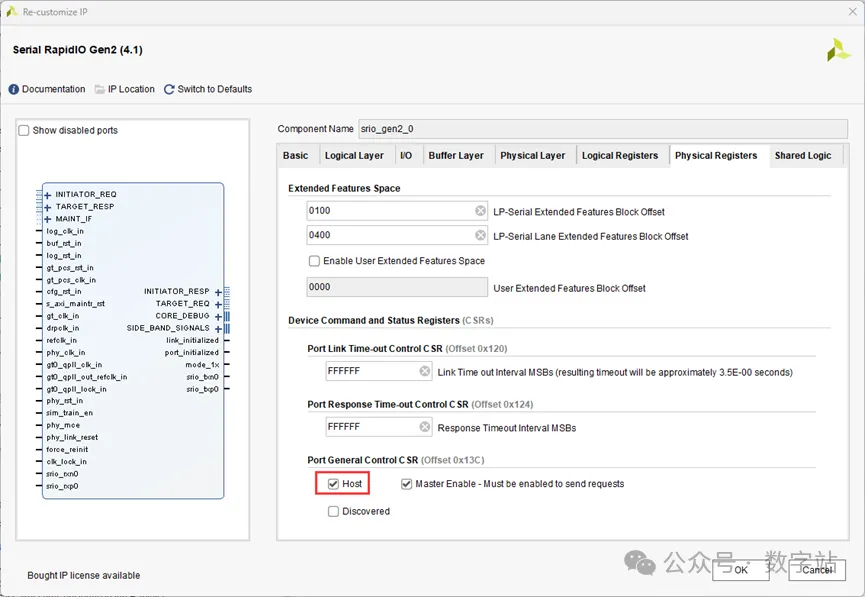
Task: Select the drpclk_in port label
Action: click(x=63, y=328)
